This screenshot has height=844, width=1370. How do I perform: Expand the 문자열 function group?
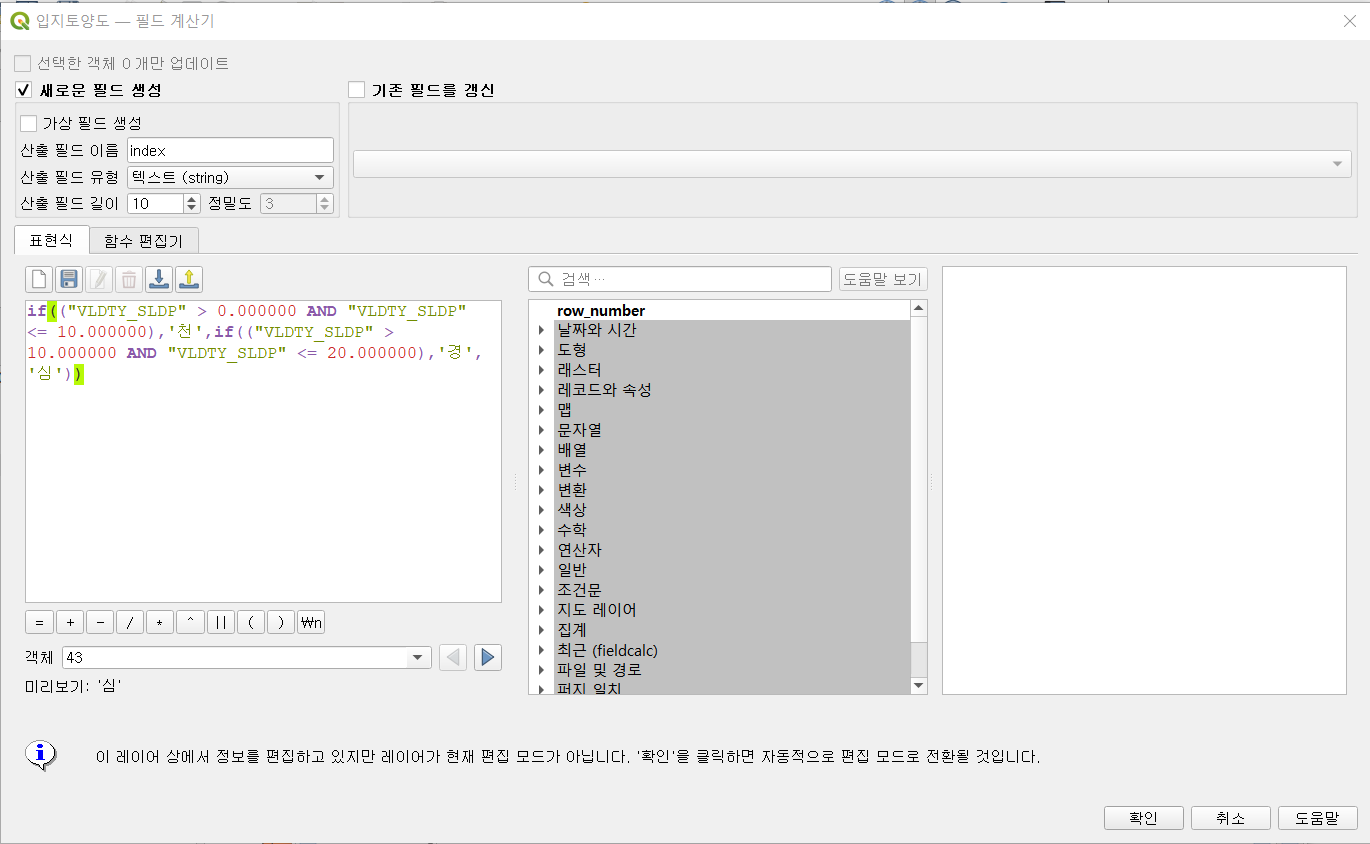(542, 430)
